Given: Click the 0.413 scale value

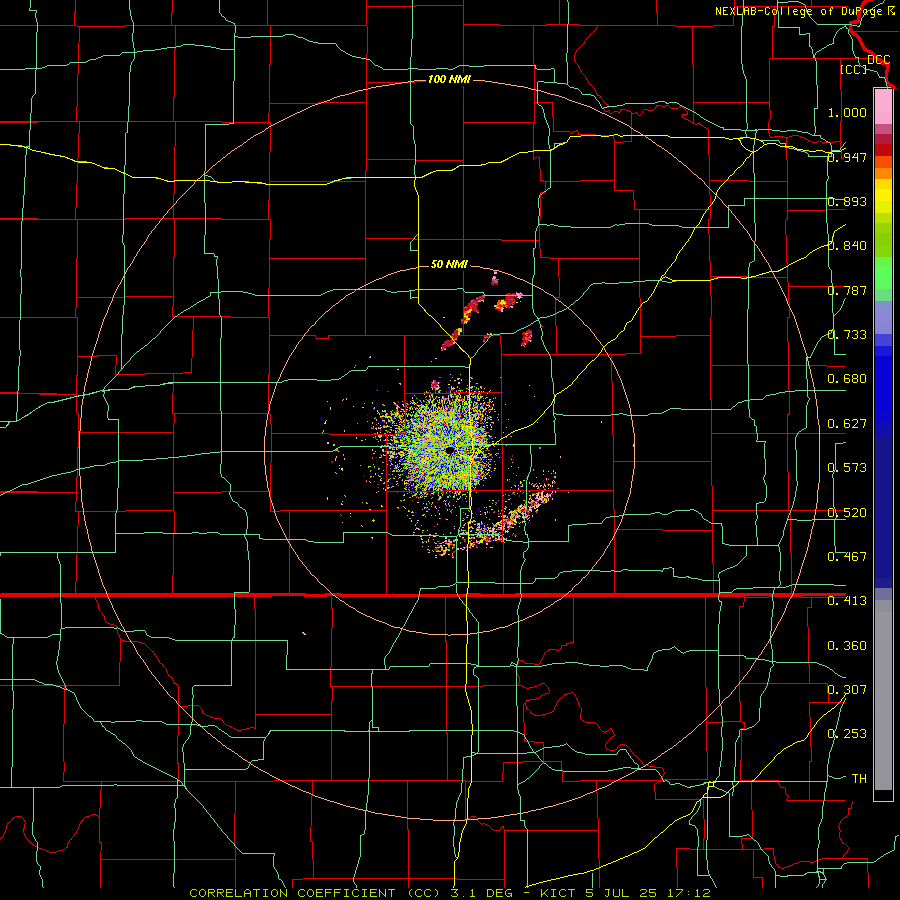Looking at the screenshot, I should [847, 601].
